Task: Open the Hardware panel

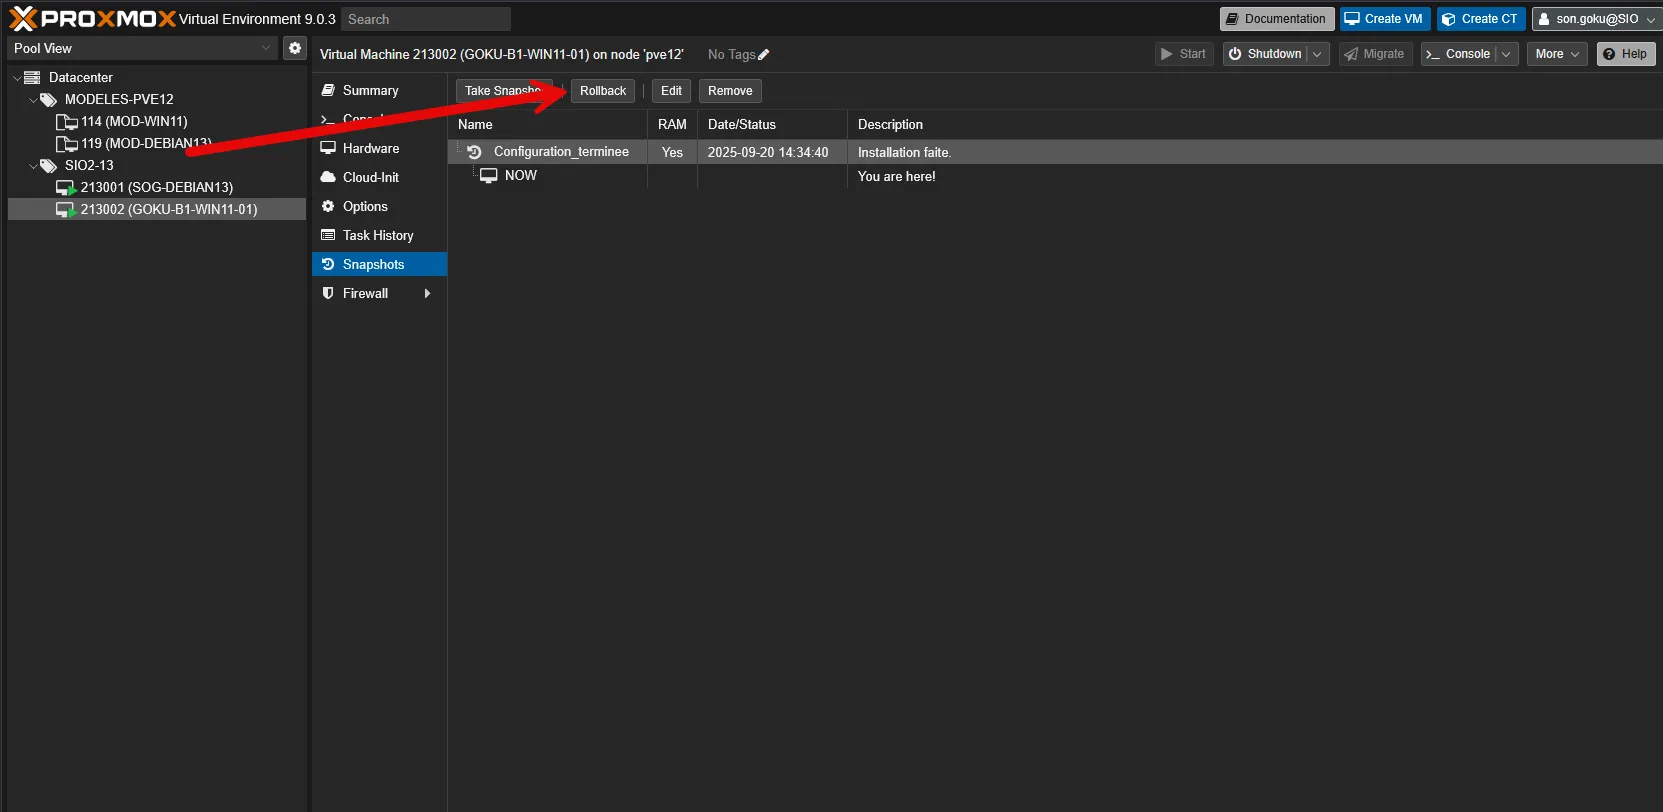Action: click(x=370, y=148)
